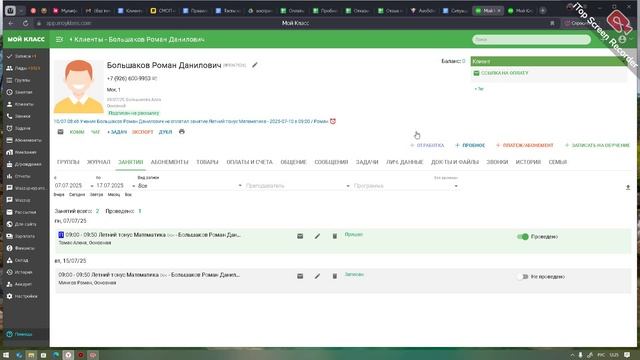Open the end date 17.07.2025 picker

[x=116, y=186]
